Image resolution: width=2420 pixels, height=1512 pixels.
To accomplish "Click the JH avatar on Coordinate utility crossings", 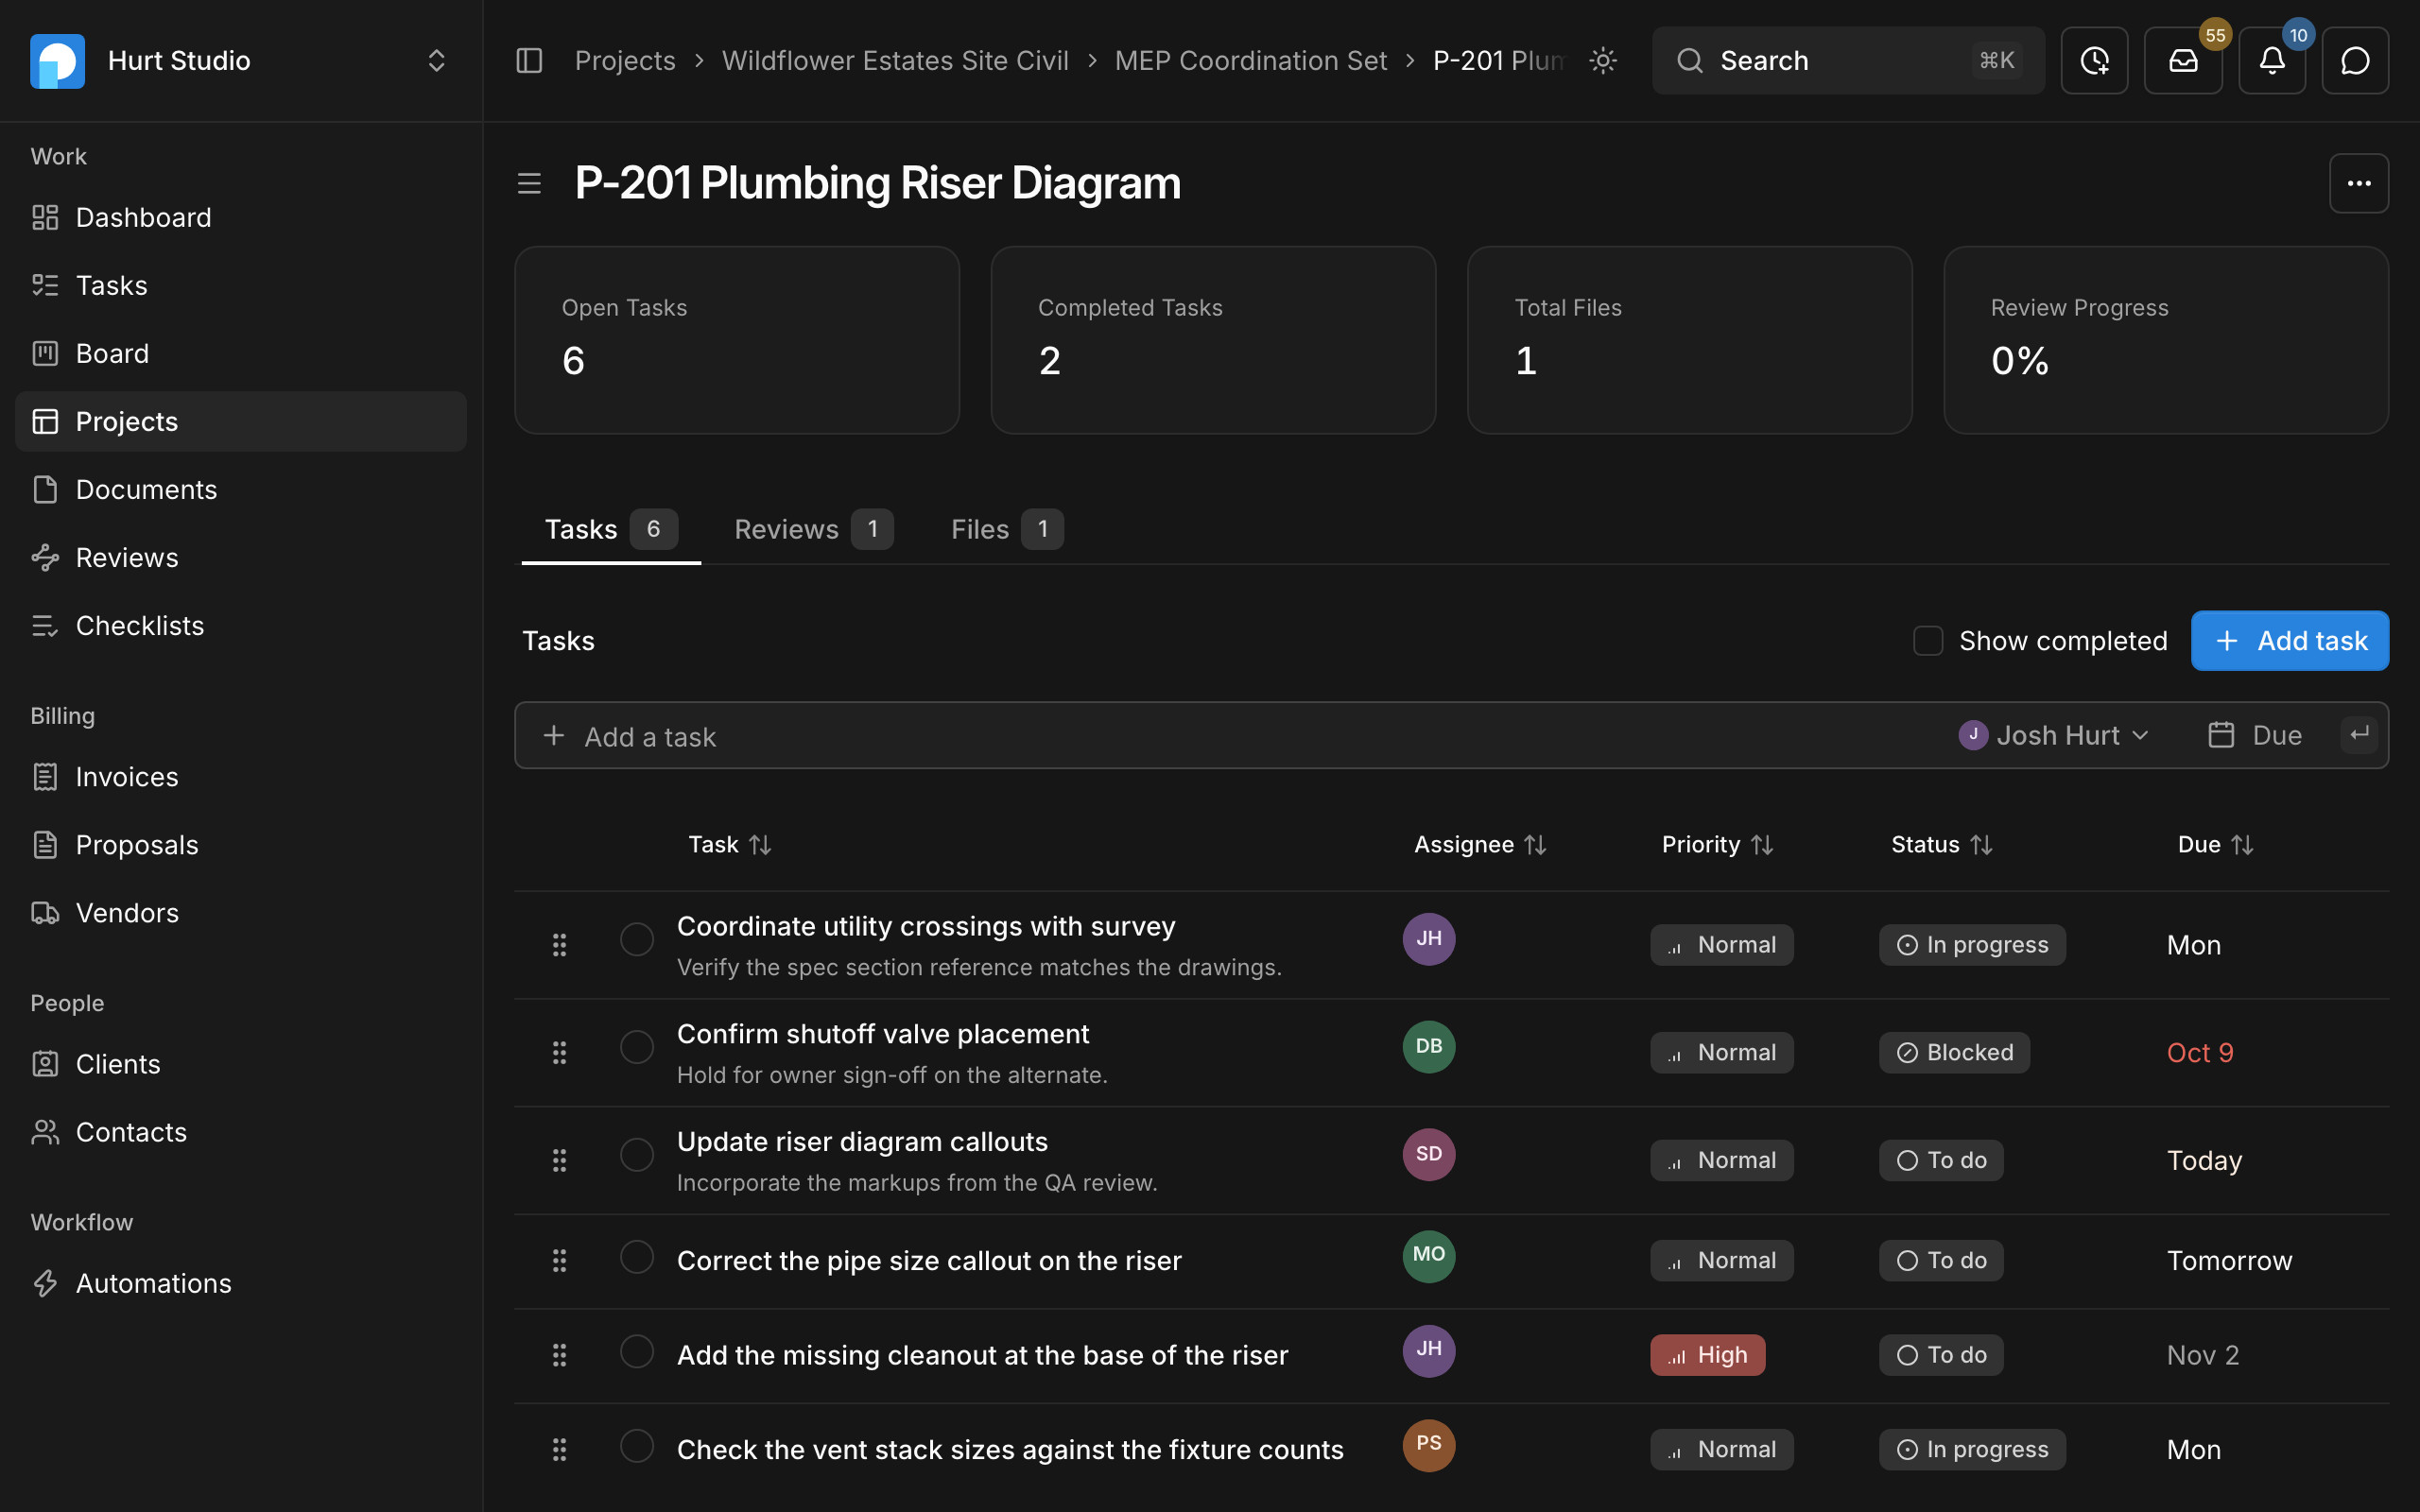I will coord(1428,939).
